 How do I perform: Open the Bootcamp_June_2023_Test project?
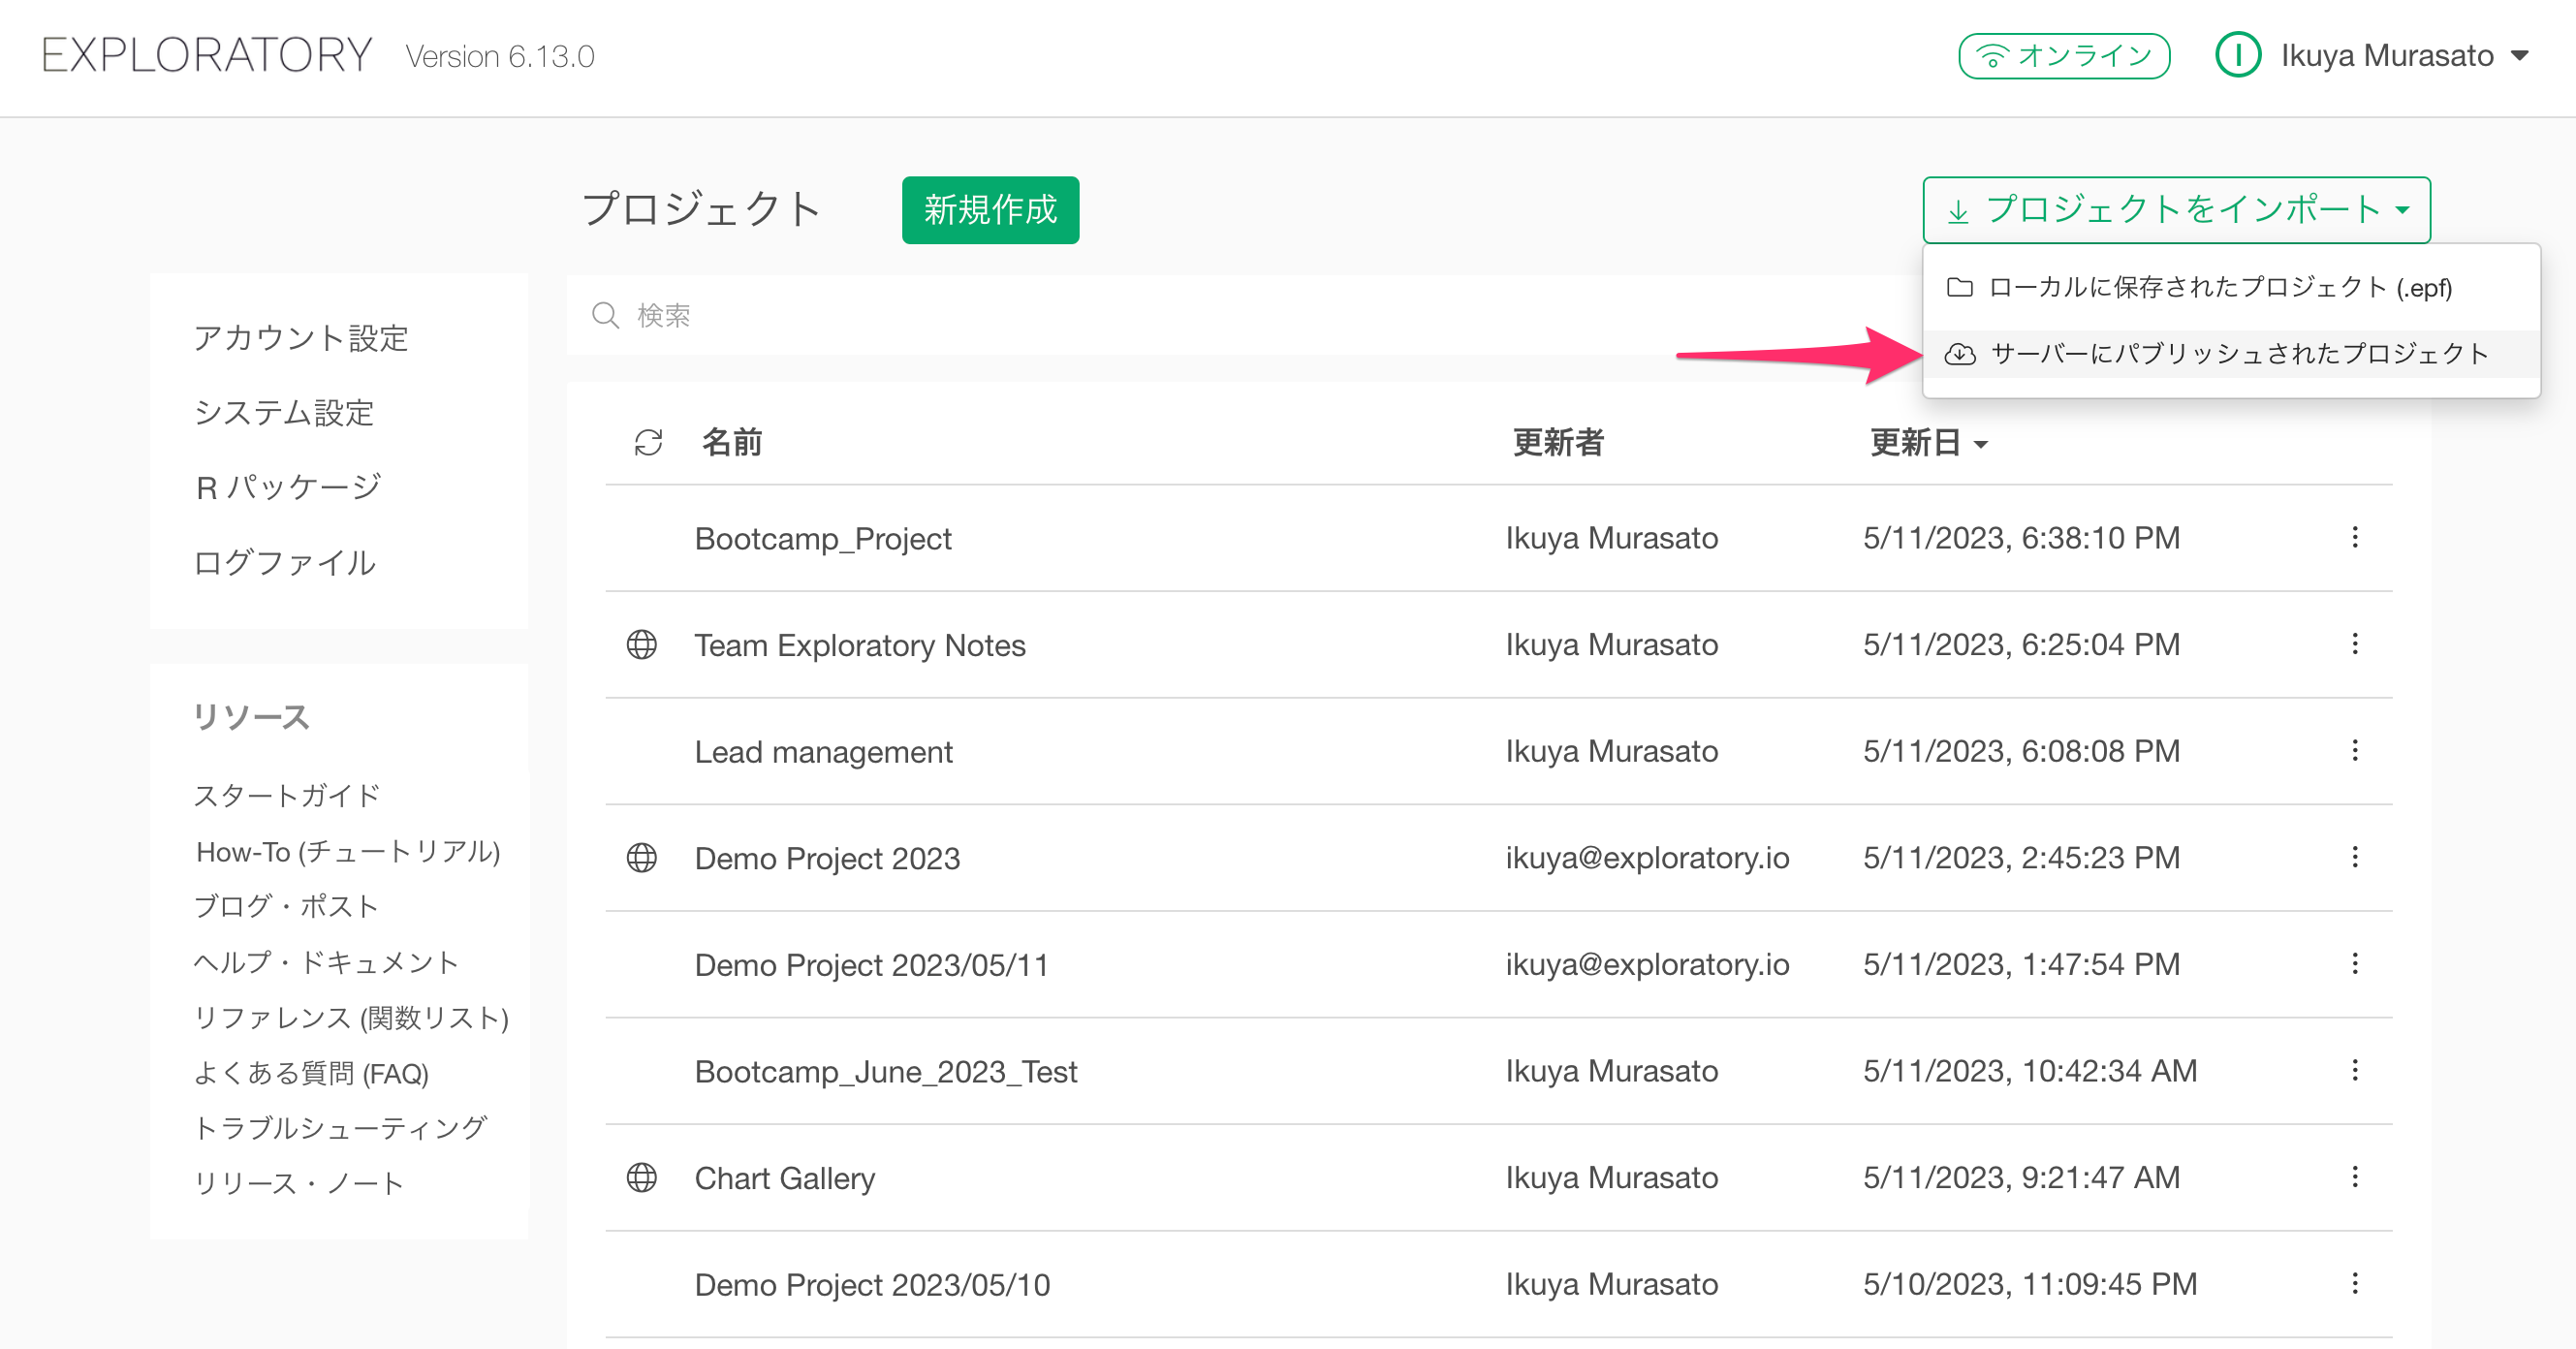(885, 1071)
